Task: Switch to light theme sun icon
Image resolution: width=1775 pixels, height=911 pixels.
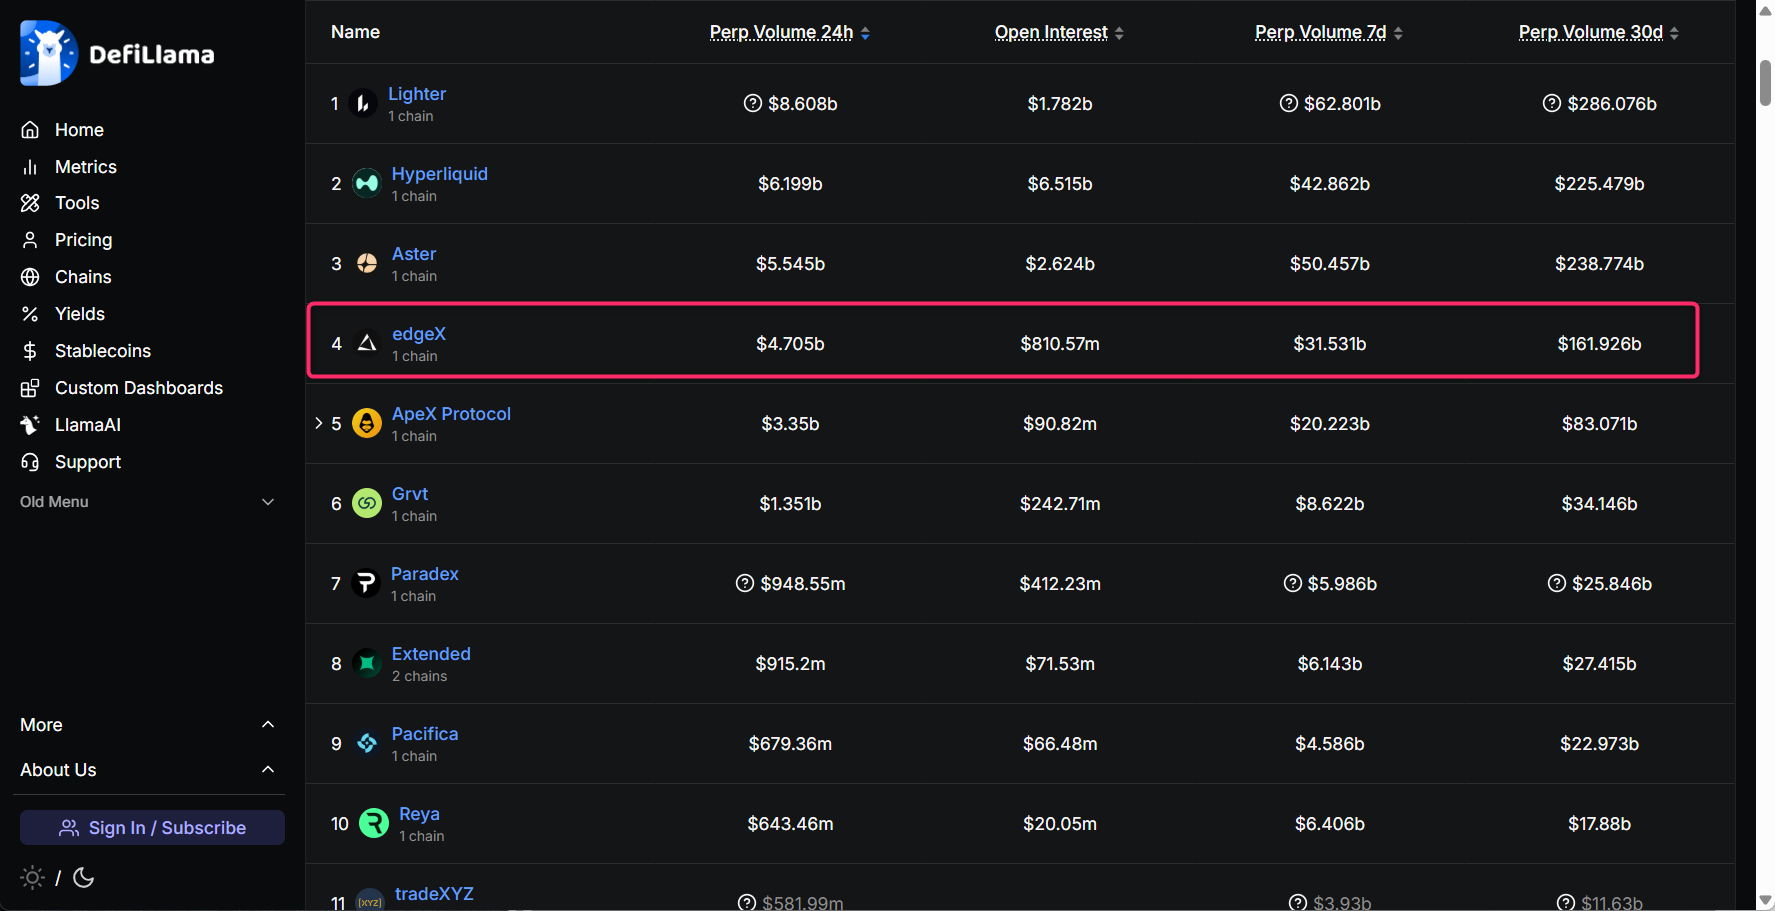Action: [32, 878]
